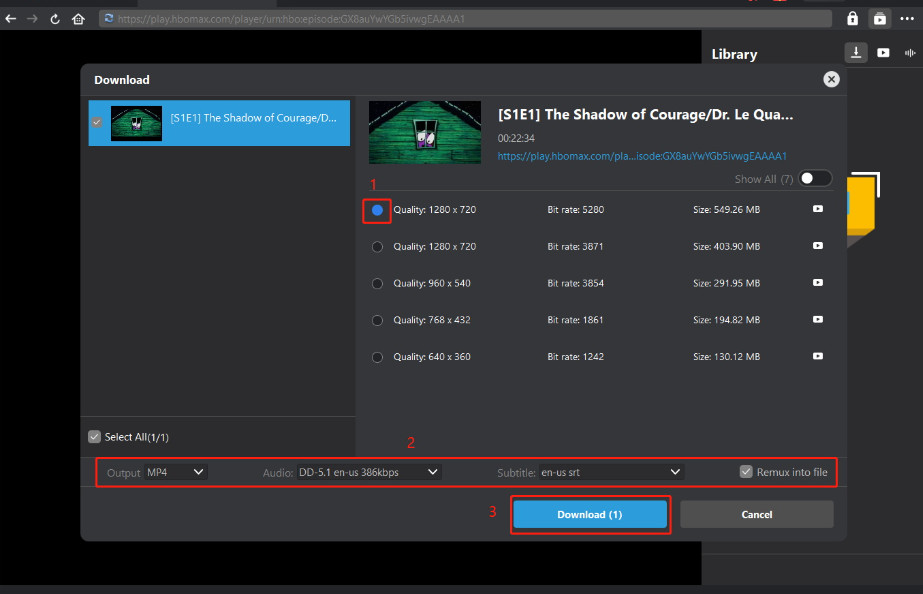Click video icon on the 403.90 MB row
The image size is (923, 594).
point(818,245)
